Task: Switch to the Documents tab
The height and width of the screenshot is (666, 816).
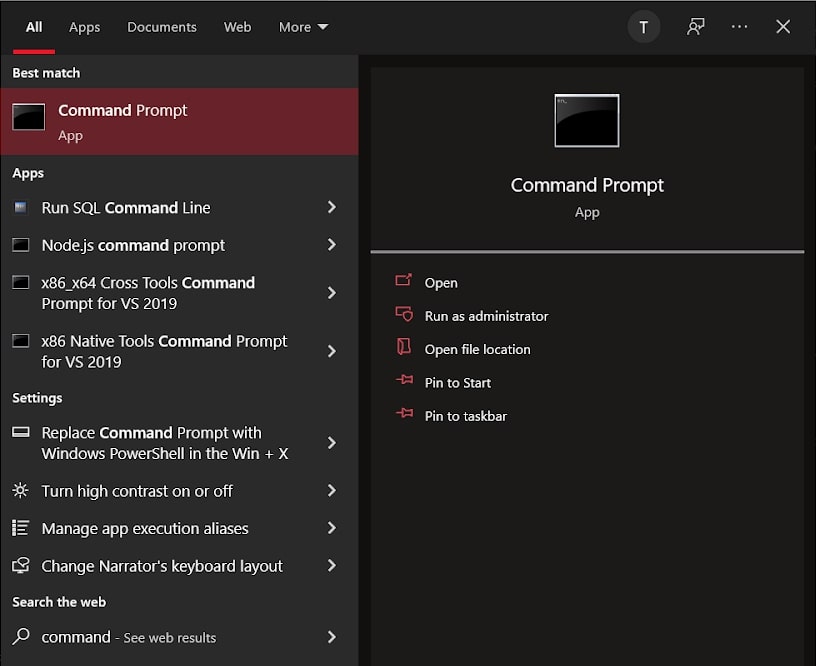Action: (162, 27)
